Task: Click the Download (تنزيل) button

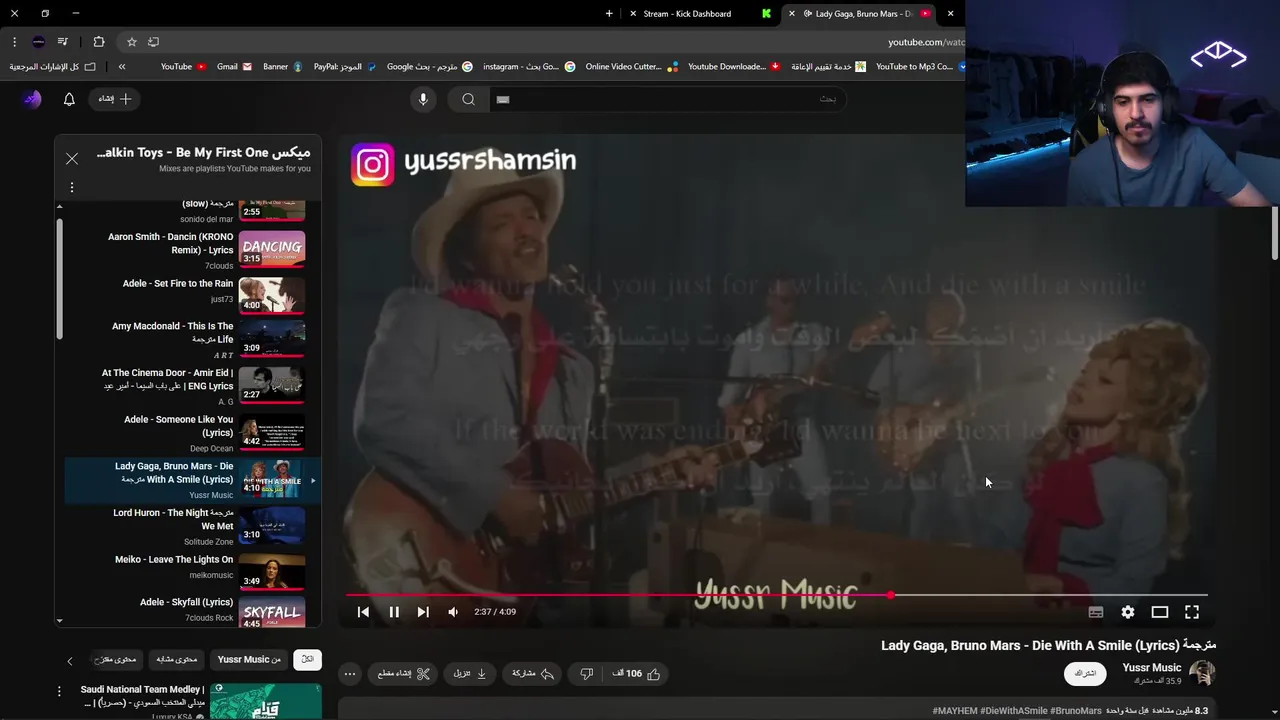Action: pyautogui.click(x=469, y=674)
